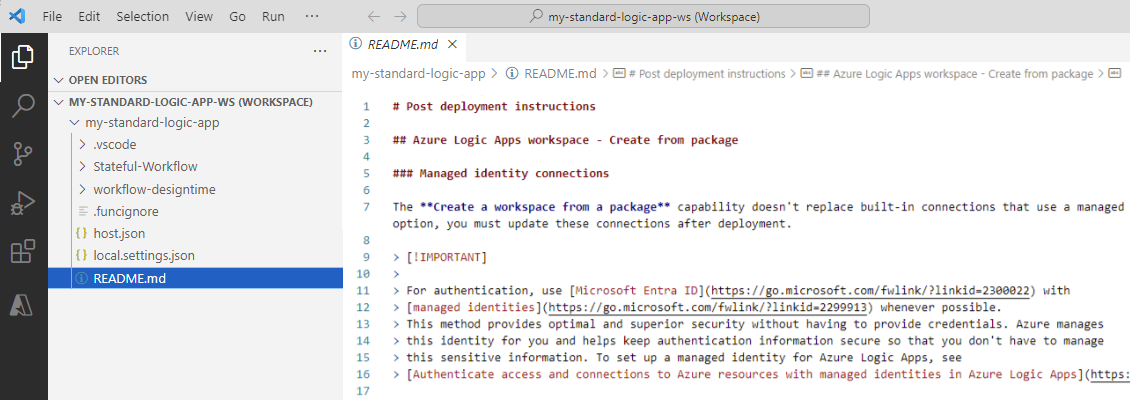This screenshot has height=400, width=1130.
Task: Click my-standard-logic-app in the breadcrumb
Action: pyautogui.click(x=419, y=74)
